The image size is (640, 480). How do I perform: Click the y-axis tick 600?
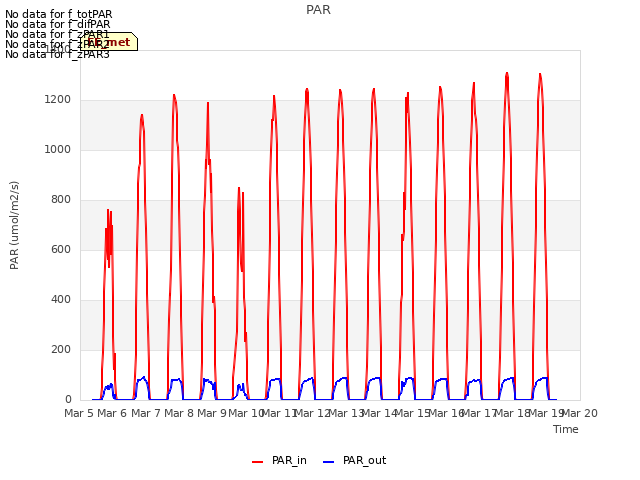click(x=61, y=249)
